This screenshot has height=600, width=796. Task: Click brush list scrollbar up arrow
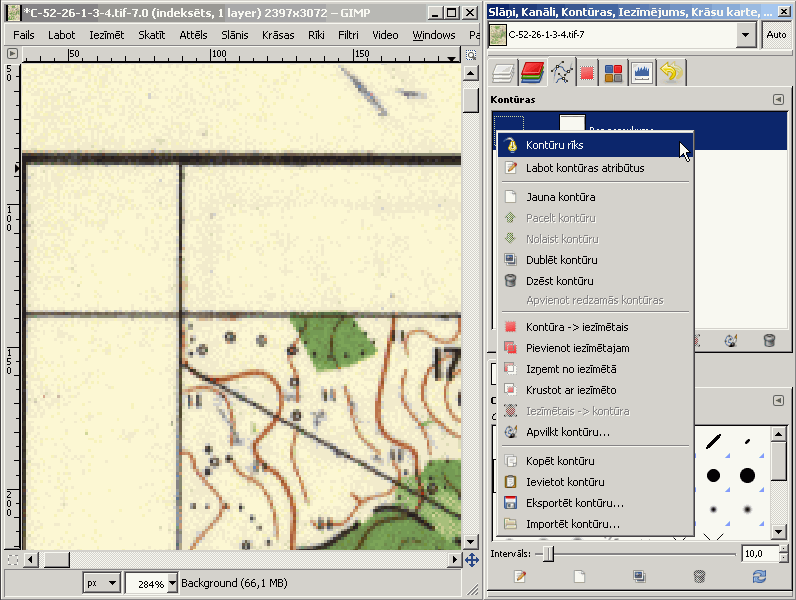pyautogui.click(x=778, y=434)
